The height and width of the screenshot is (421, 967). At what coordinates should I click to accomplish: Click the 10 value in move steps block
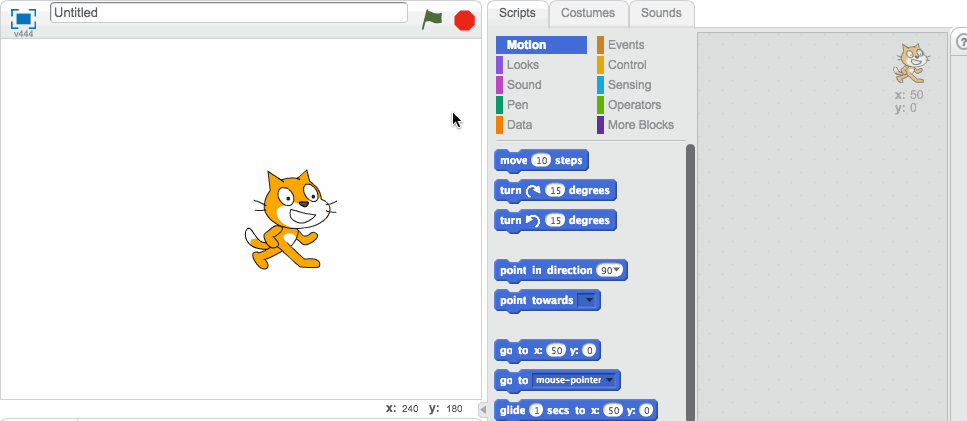[x=541, y=160]
